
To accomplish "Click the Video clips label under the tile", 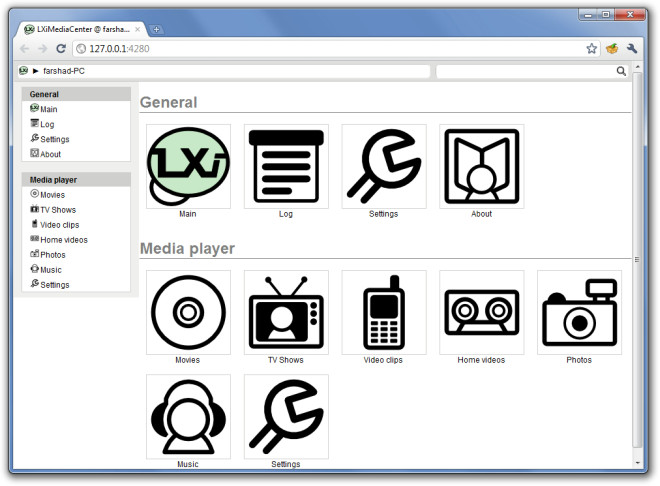I will (x=383, y=360).
